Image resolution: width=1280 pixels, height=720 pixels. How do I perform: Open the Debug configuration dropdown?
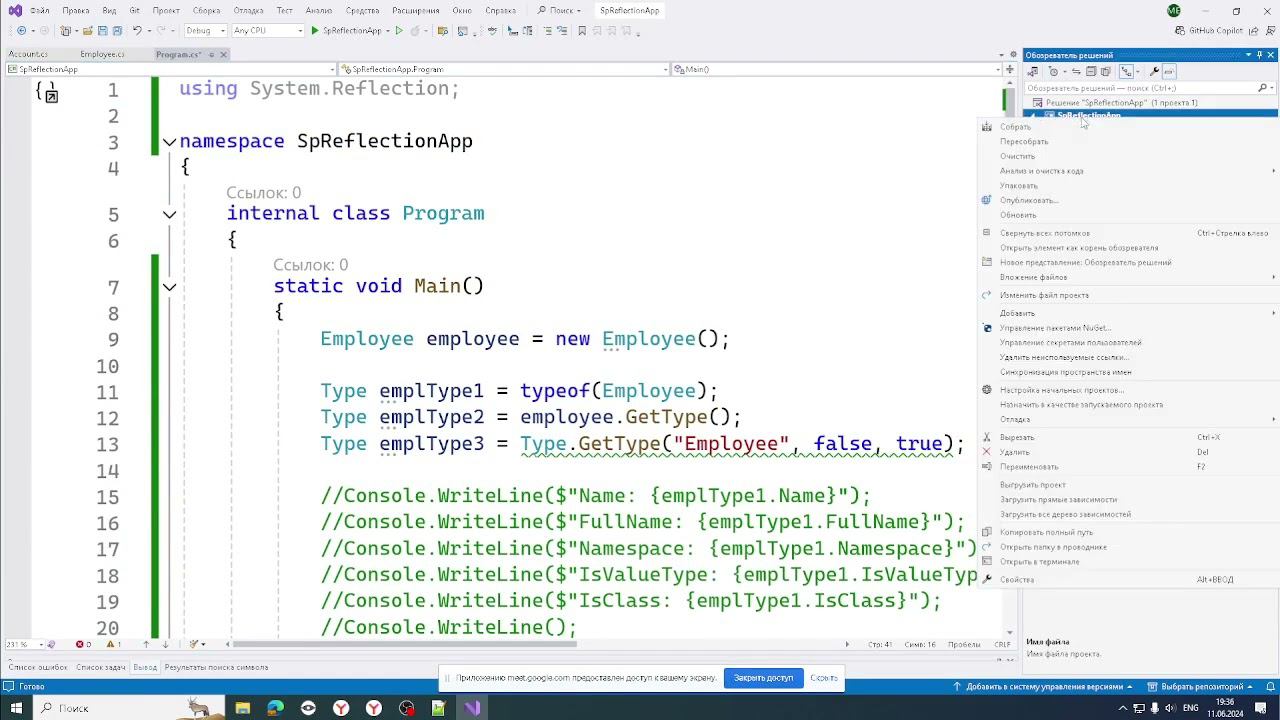click(x=205, y=31)
